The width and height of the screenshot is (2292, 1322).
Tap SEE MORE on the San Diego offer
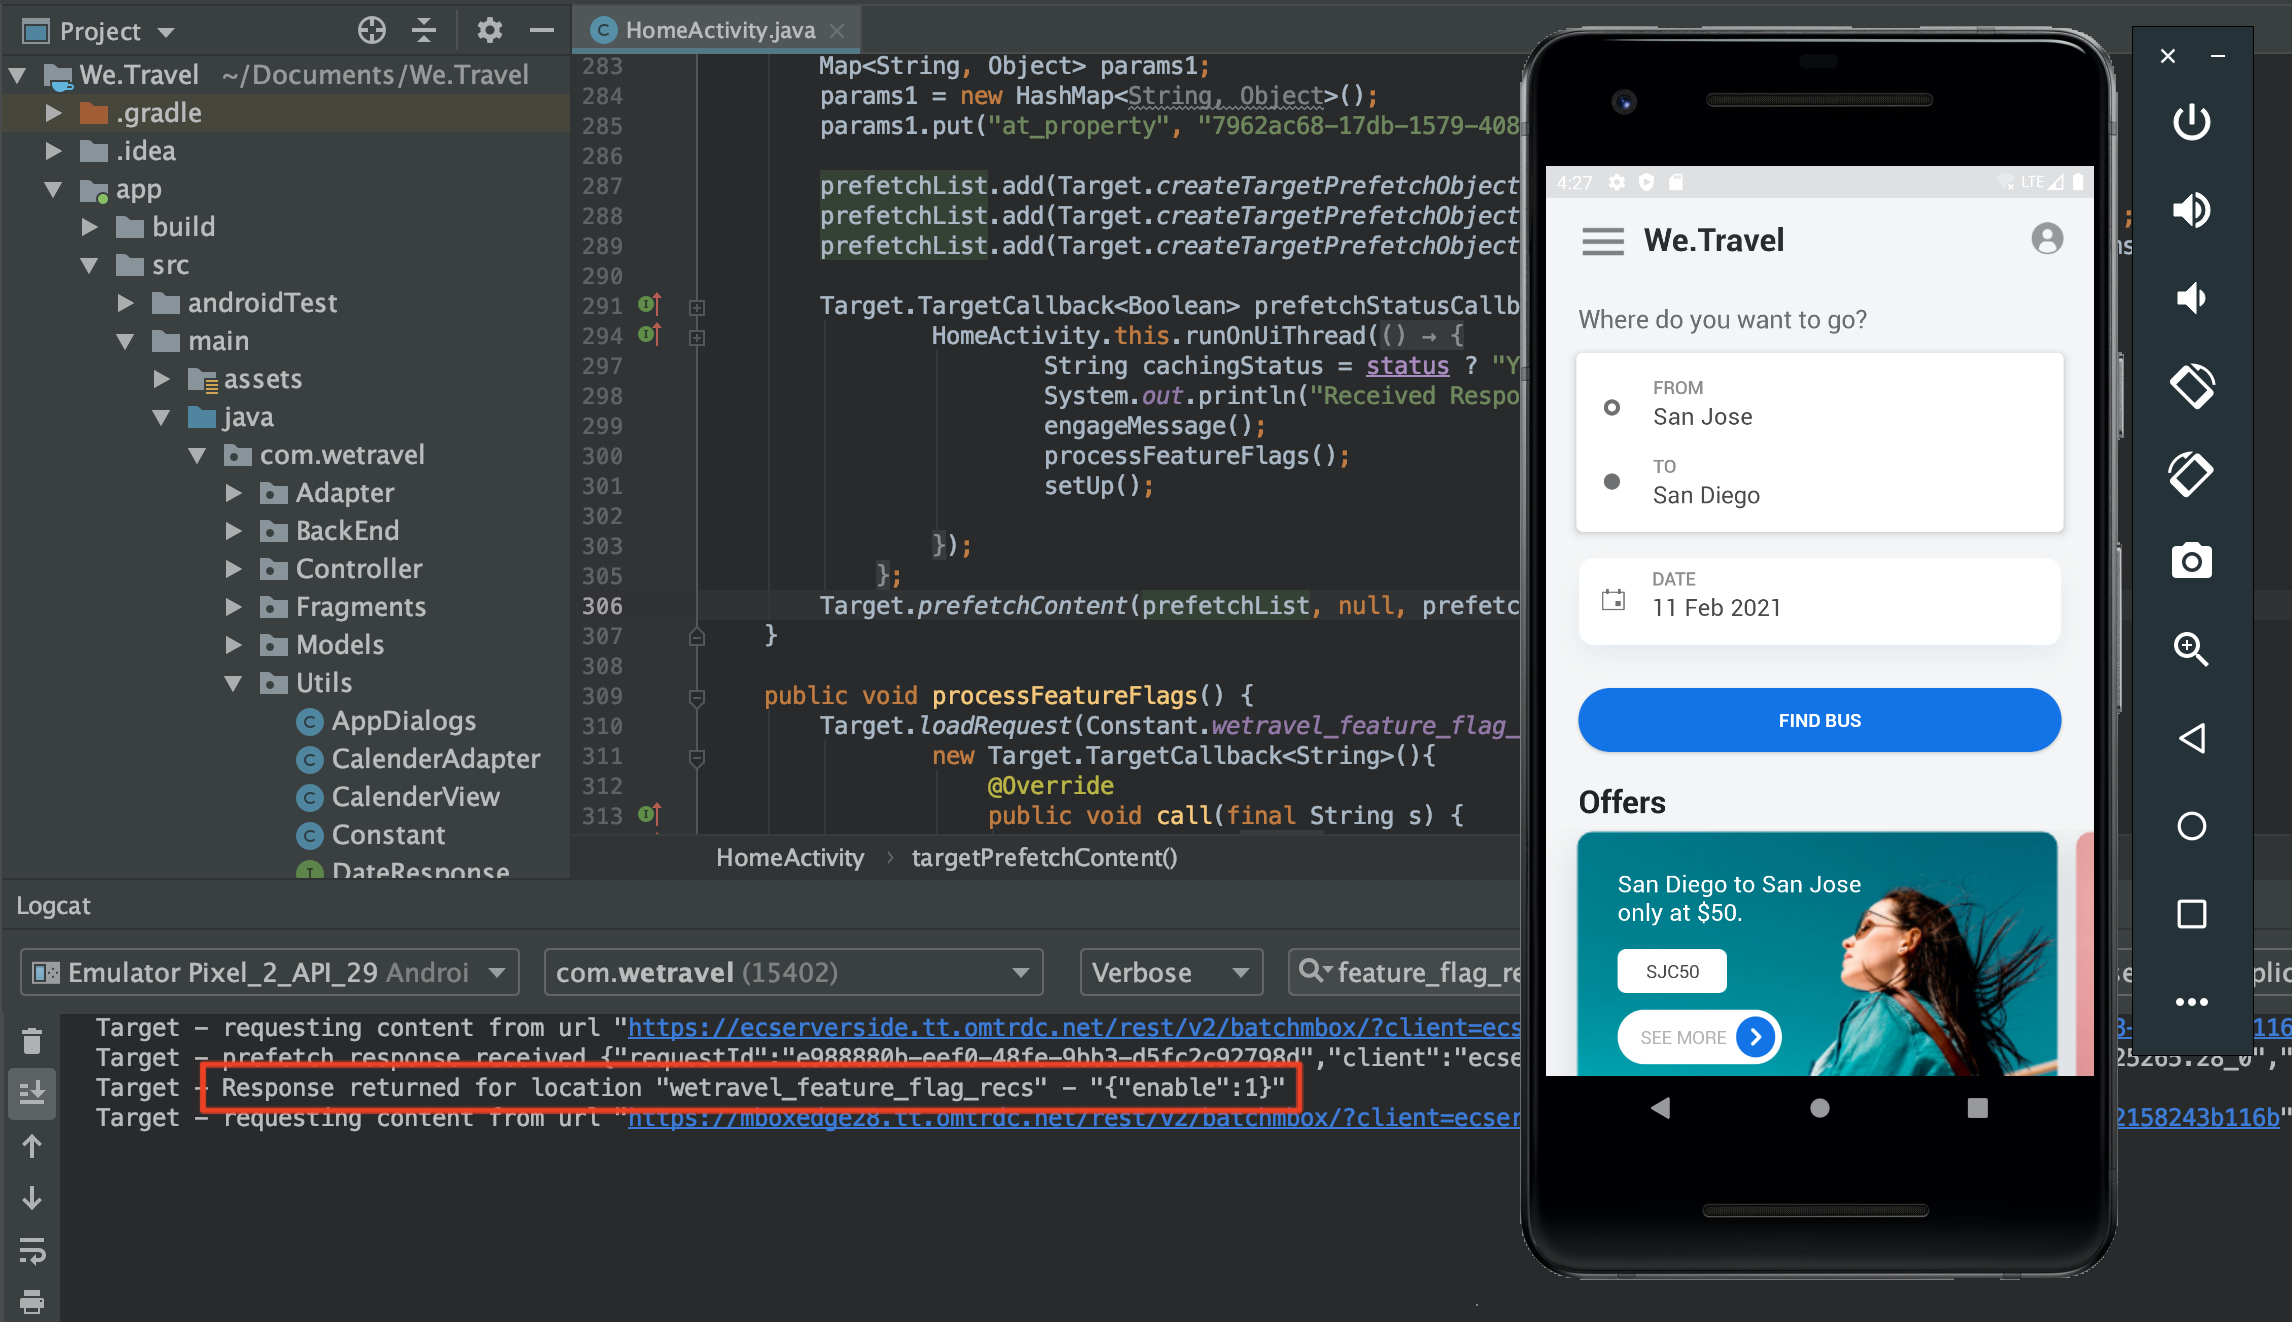(x=1698, y=1037)
